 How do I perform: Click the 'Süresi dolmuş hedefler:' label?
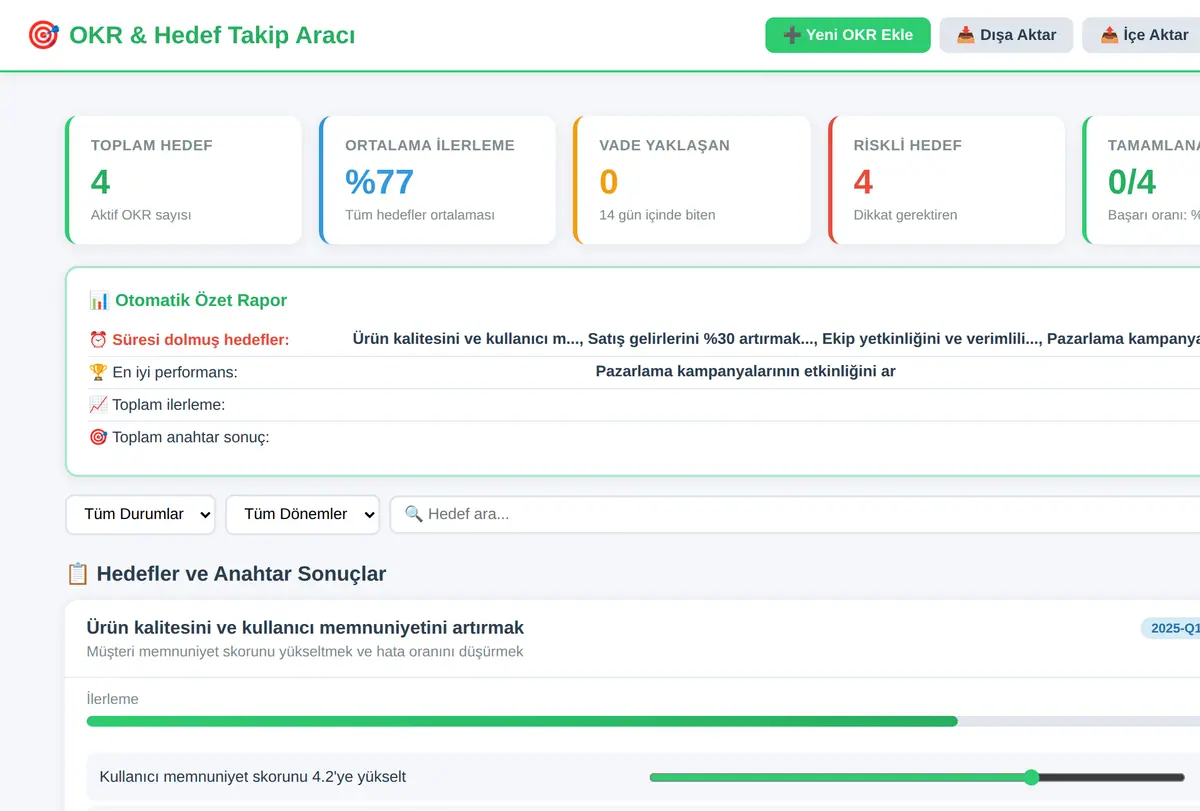[200, 340]
